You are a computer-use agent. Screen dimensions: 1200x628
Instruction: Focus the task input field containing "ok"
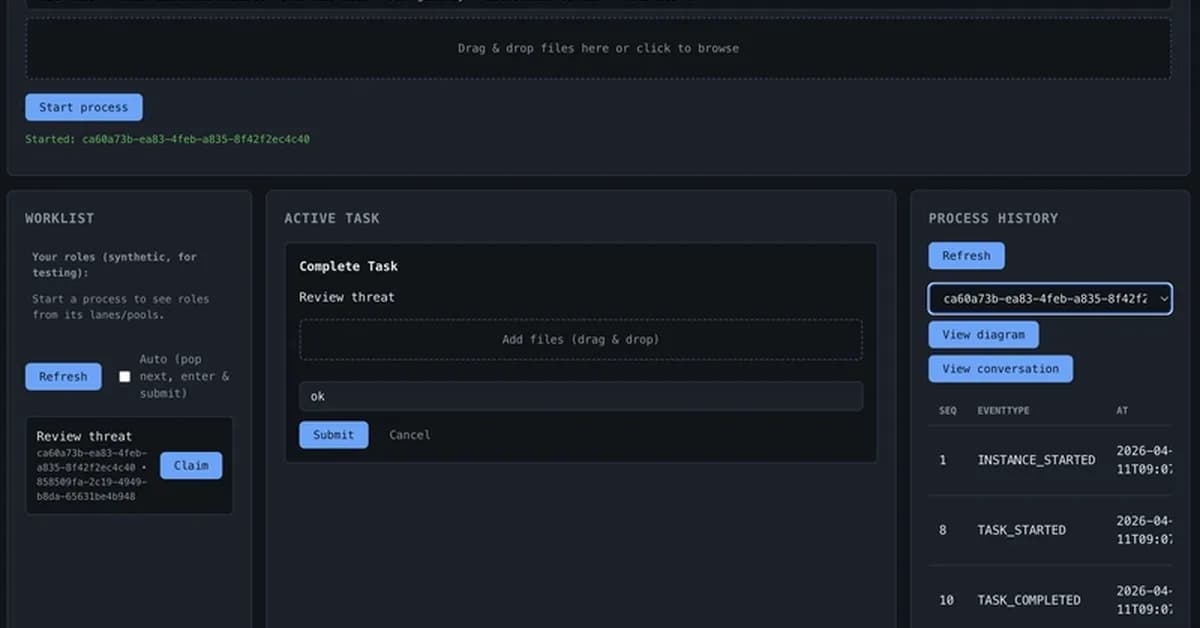tap(580, 396)
